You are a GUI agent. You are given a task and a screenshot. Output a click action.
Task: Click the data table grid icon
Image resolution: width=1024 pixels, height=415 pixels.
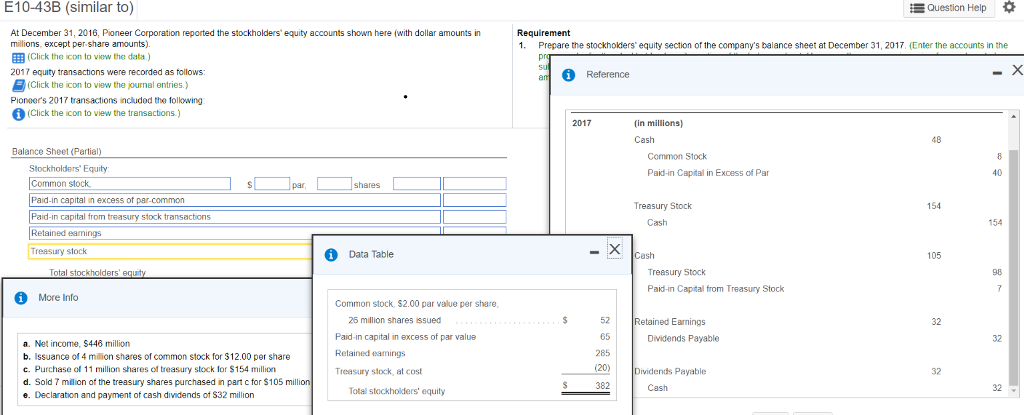17,58
